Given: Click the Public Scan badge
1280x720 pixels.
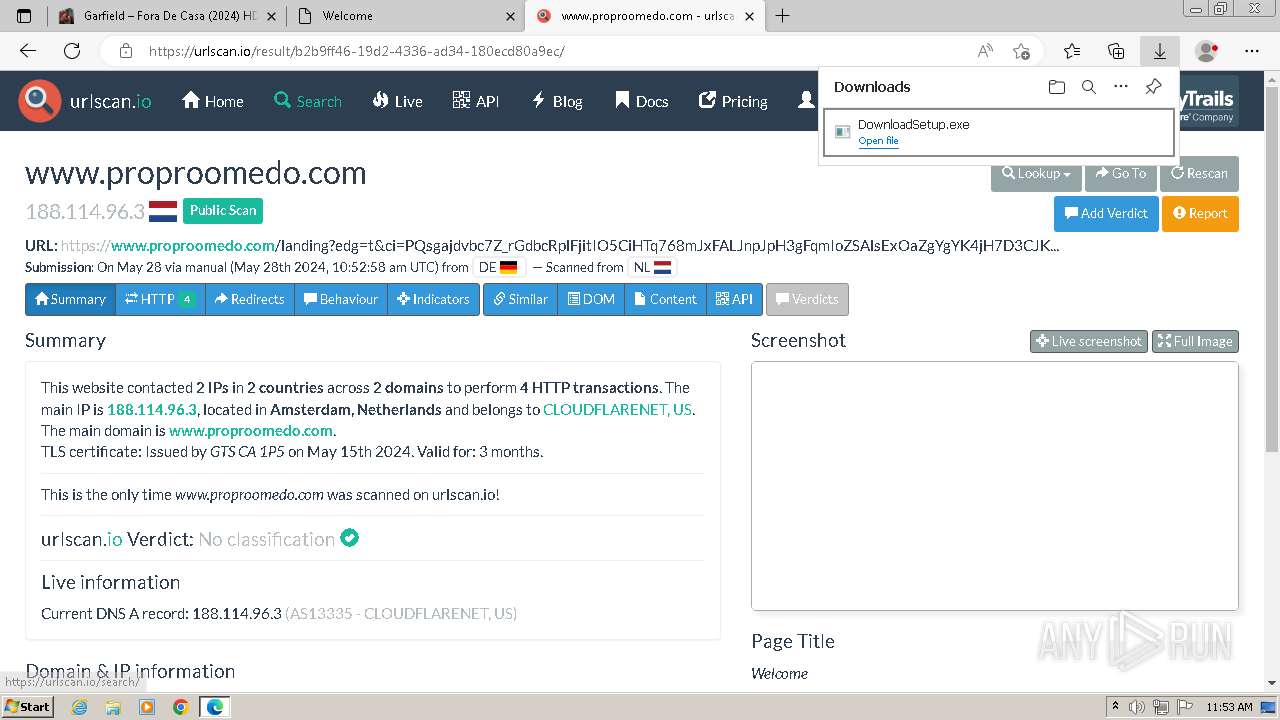Looking at the screenshot, I should point(223,210).
